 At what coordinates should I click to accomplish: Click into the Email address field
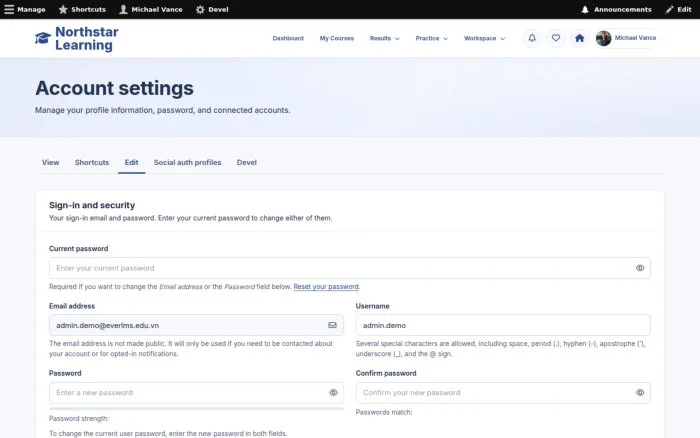click(196, 325)
